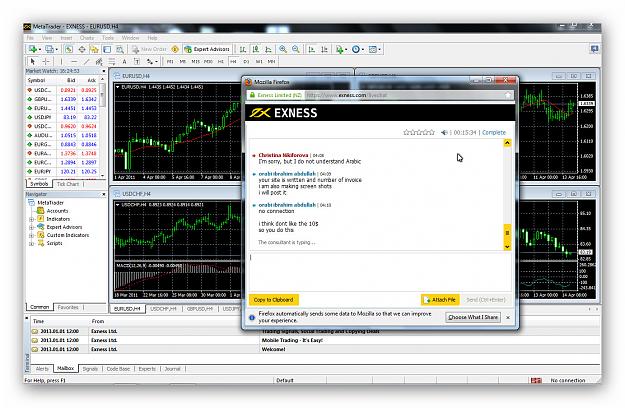Open the File menu
This screenshot has height=408, width=625.
tap(30, 38)
